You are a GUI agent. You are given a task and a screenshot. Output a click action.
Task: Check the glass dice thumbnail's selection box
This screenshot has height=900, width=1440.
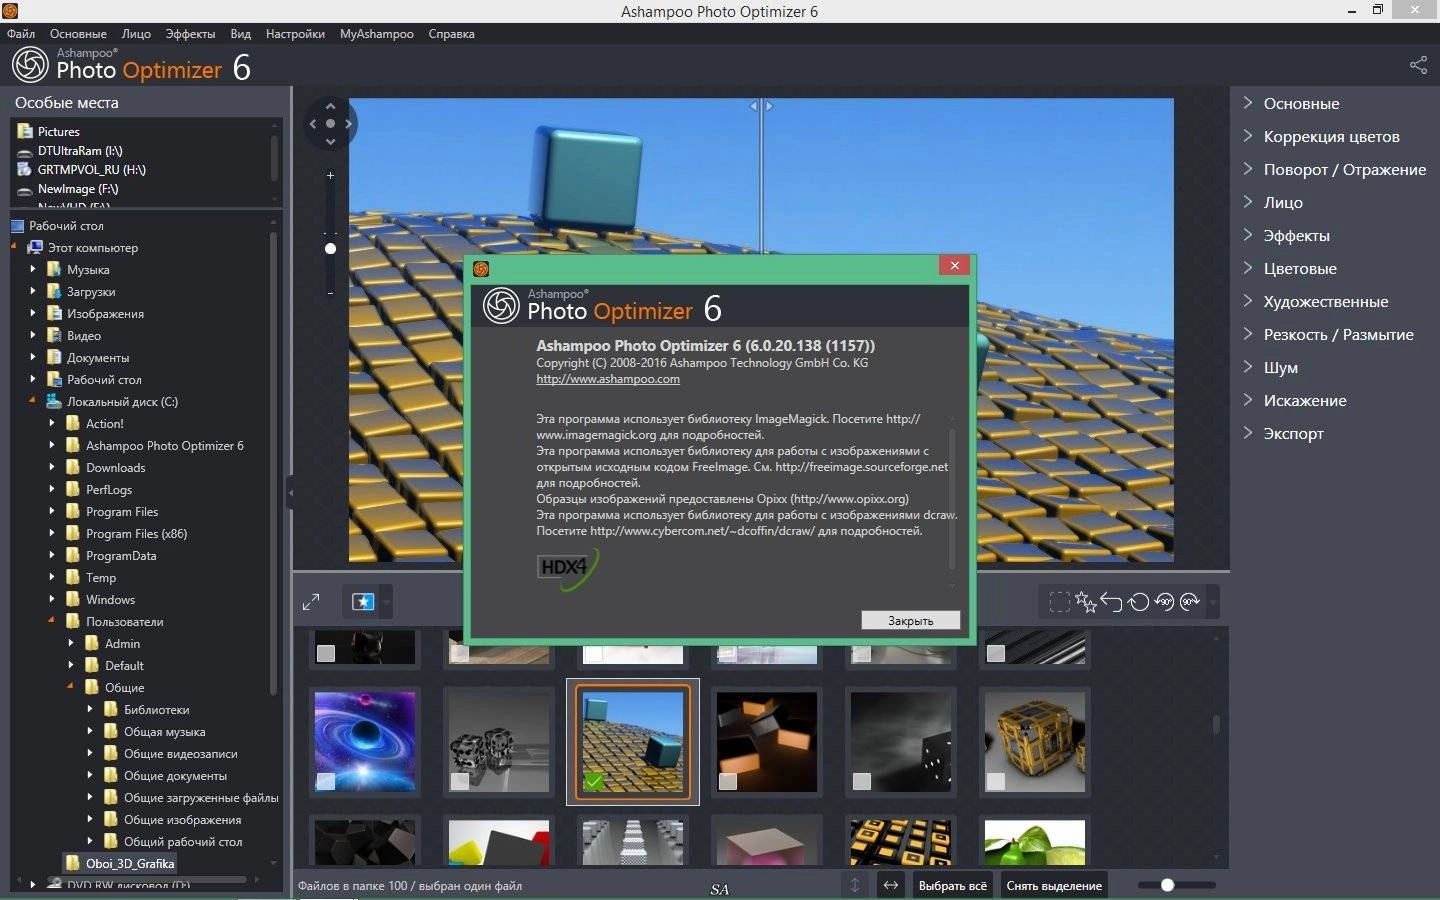[460, 782]
